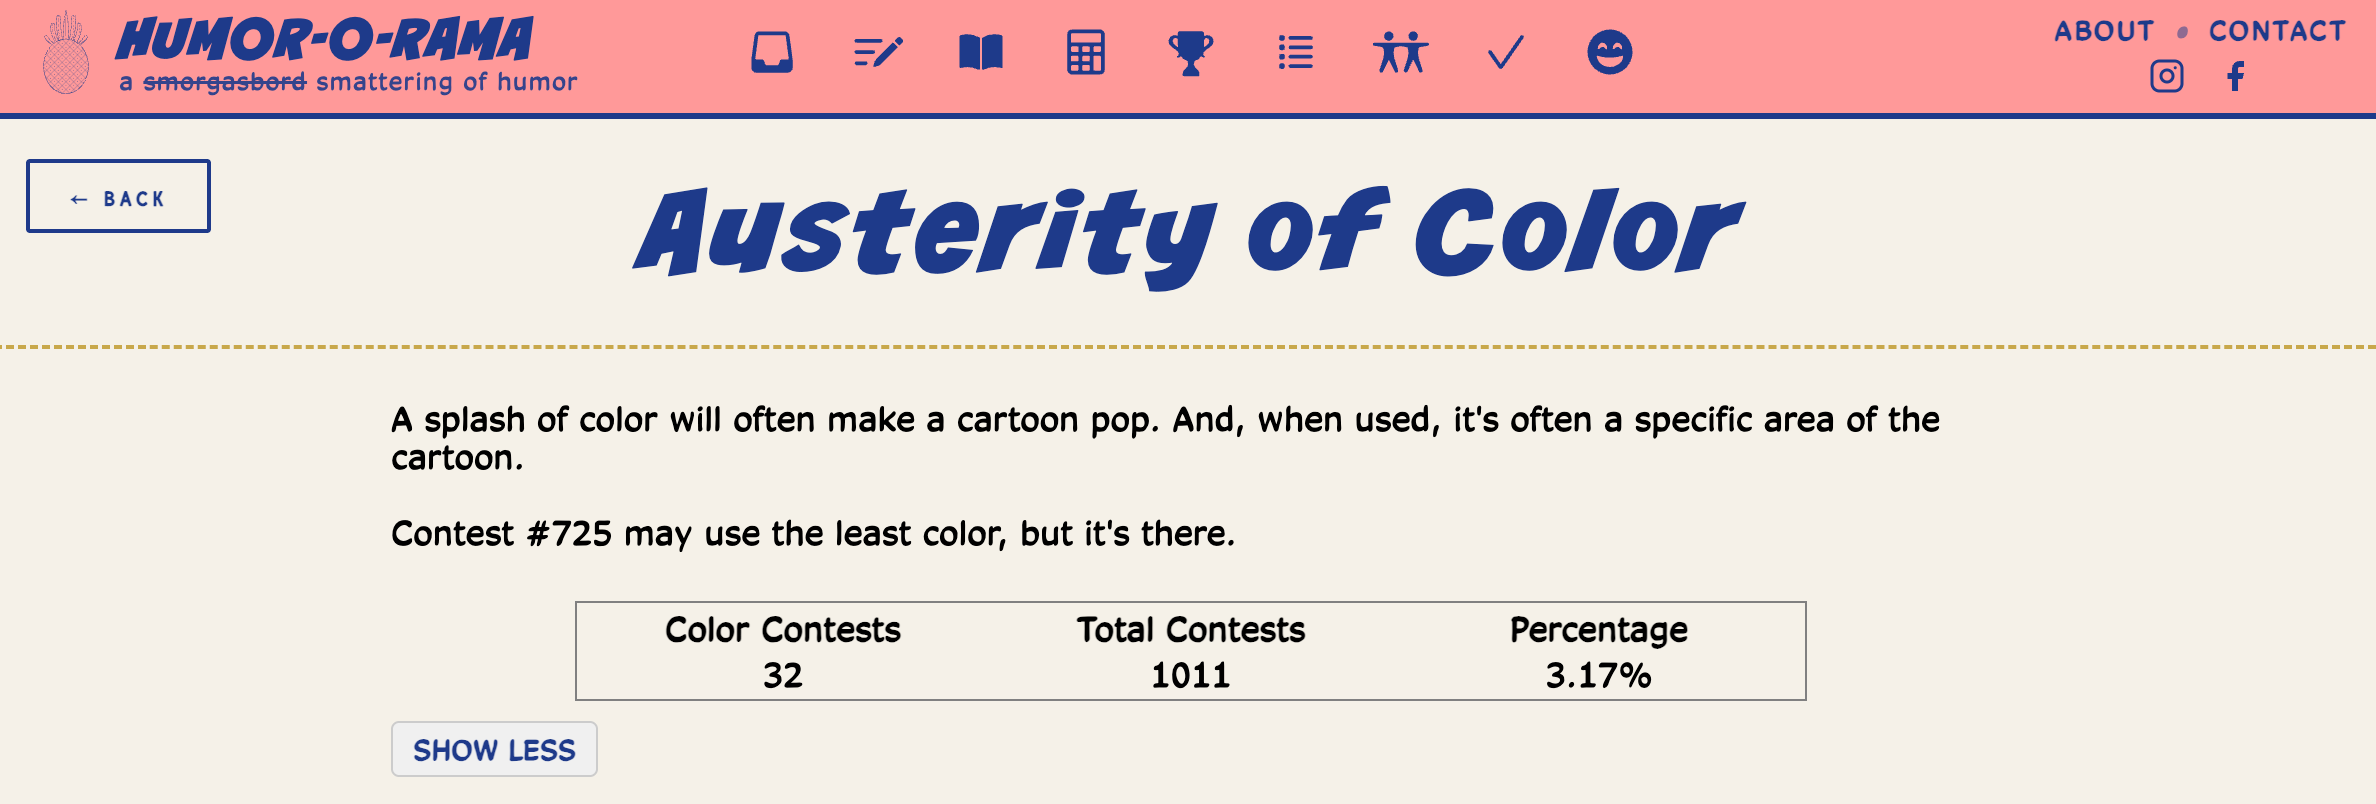Open the grid table icon
Screen dimensions: 2376x804
click(1086, 52)
